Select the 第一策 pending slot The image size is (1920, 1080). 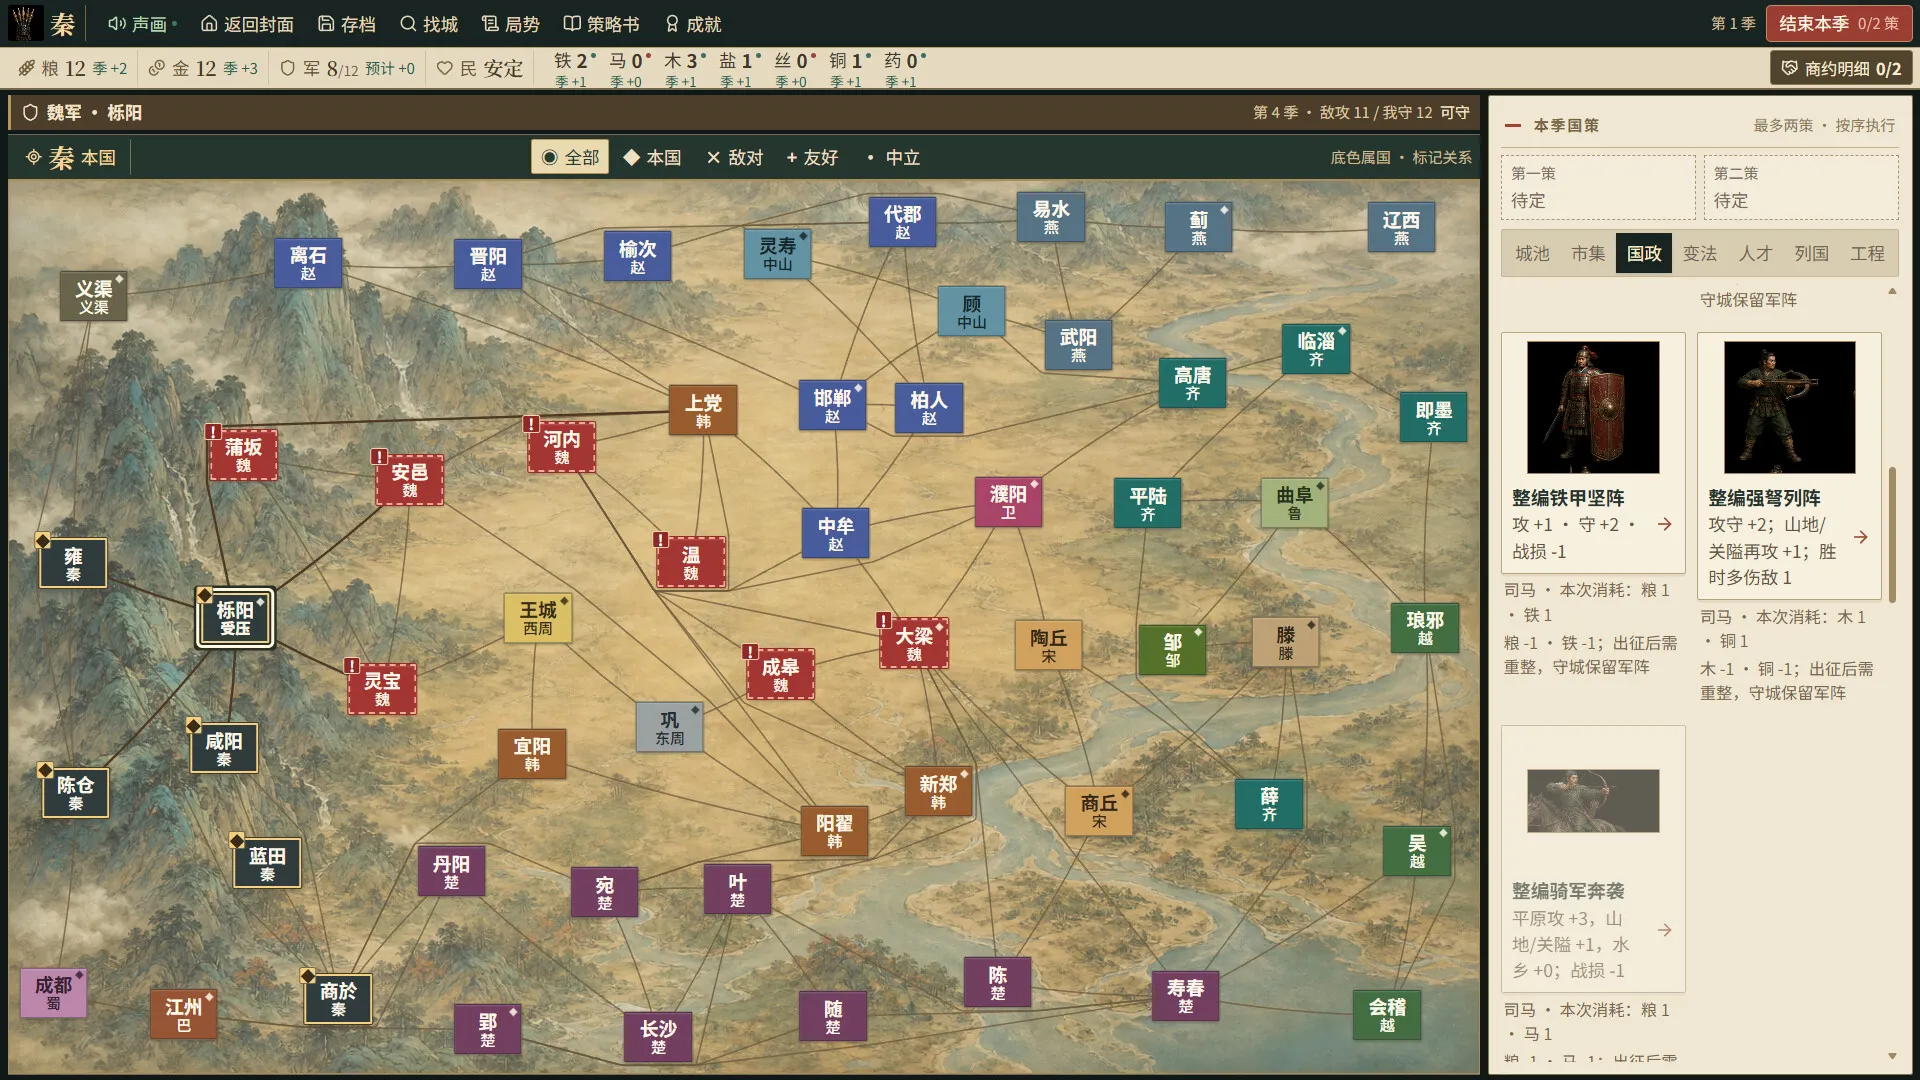pos(1598,187)
